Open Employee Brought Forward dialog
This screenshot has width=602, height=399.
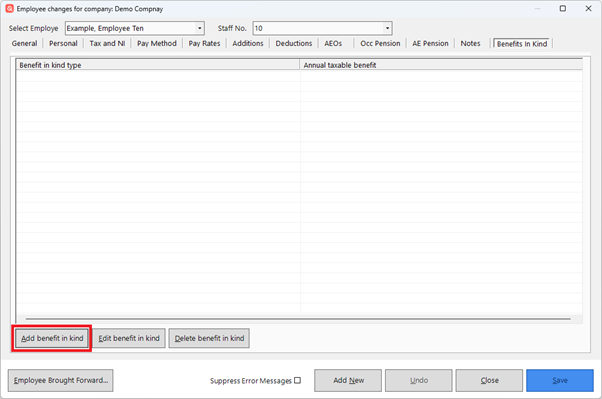point(61,381)
